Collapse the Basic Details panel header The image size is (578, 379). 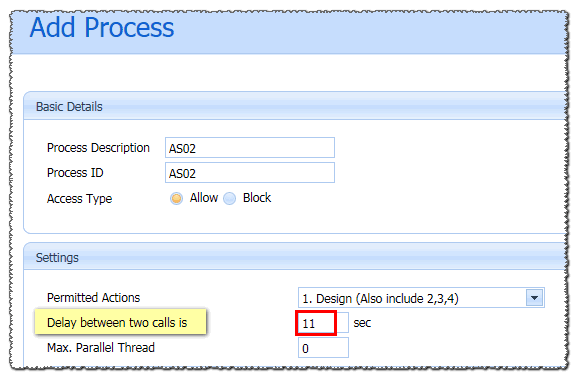[x=294, y=106]
